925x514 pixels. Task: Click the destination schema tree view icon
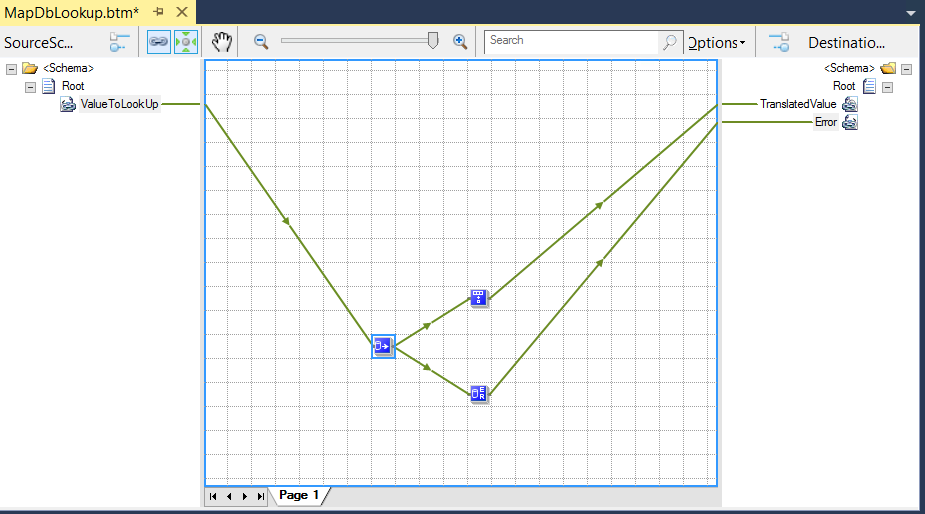pos(779,42)
